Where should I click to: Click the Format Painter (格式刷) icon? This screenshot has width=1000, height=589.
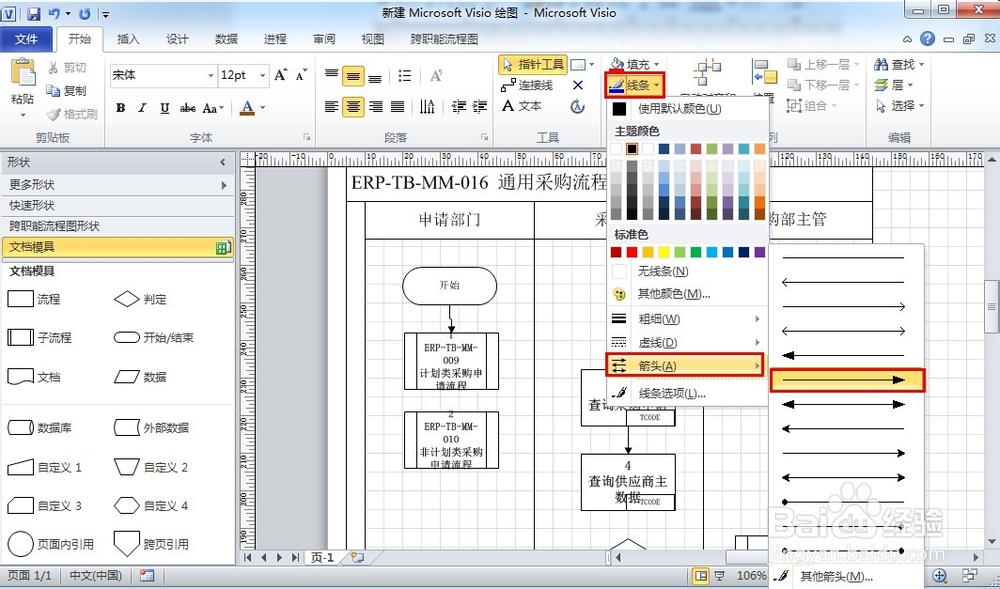[x=54, y=114]
